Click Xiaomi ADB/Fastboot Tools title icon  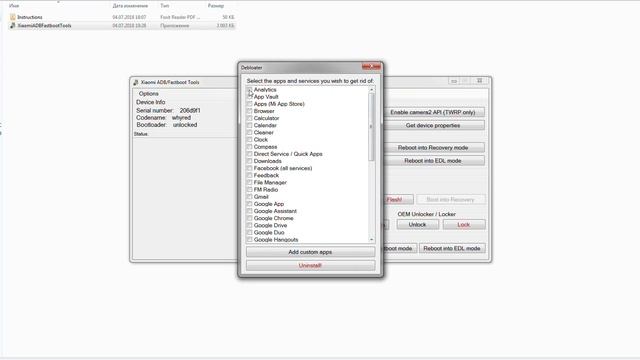(x=136, y=82)
